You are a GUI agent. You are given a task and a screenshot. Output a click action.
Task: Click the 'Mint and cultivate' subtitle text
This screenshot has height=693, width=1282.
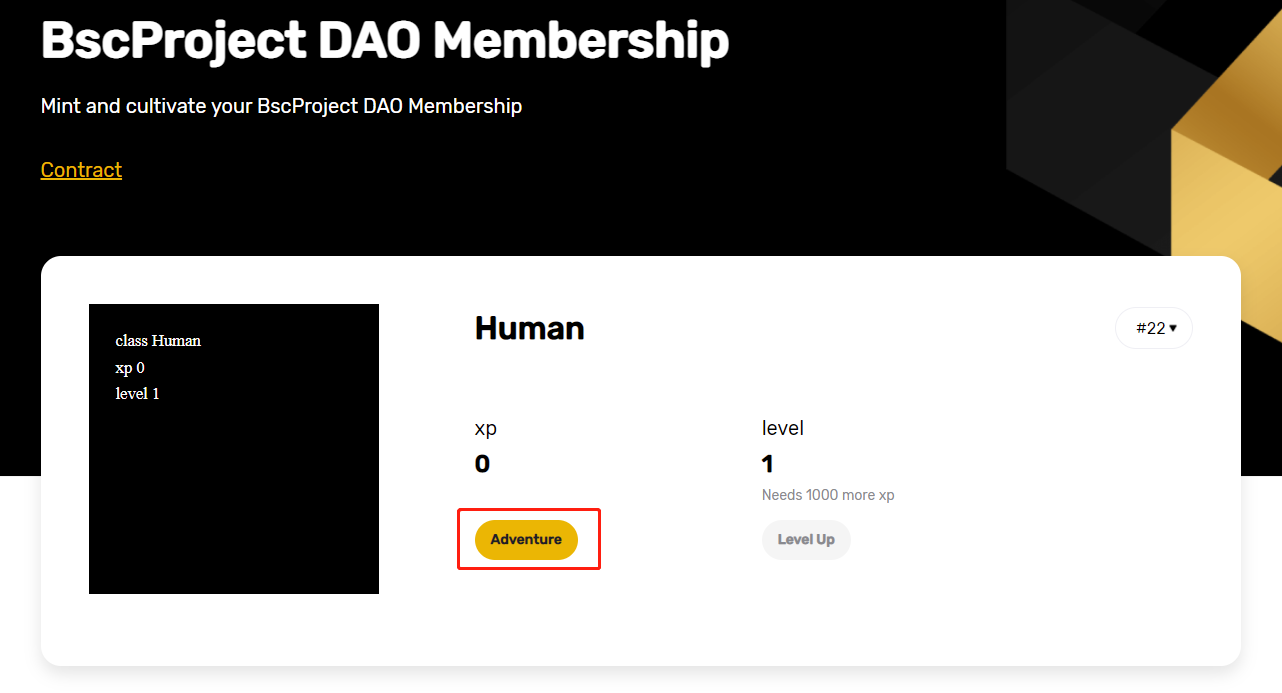281,106
